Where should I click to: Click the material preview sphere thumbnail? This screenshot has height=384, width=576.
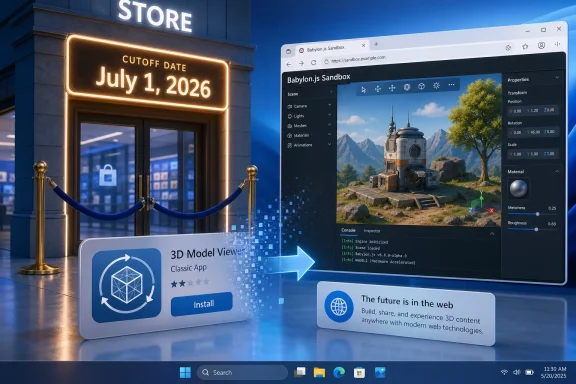[518, 189]
